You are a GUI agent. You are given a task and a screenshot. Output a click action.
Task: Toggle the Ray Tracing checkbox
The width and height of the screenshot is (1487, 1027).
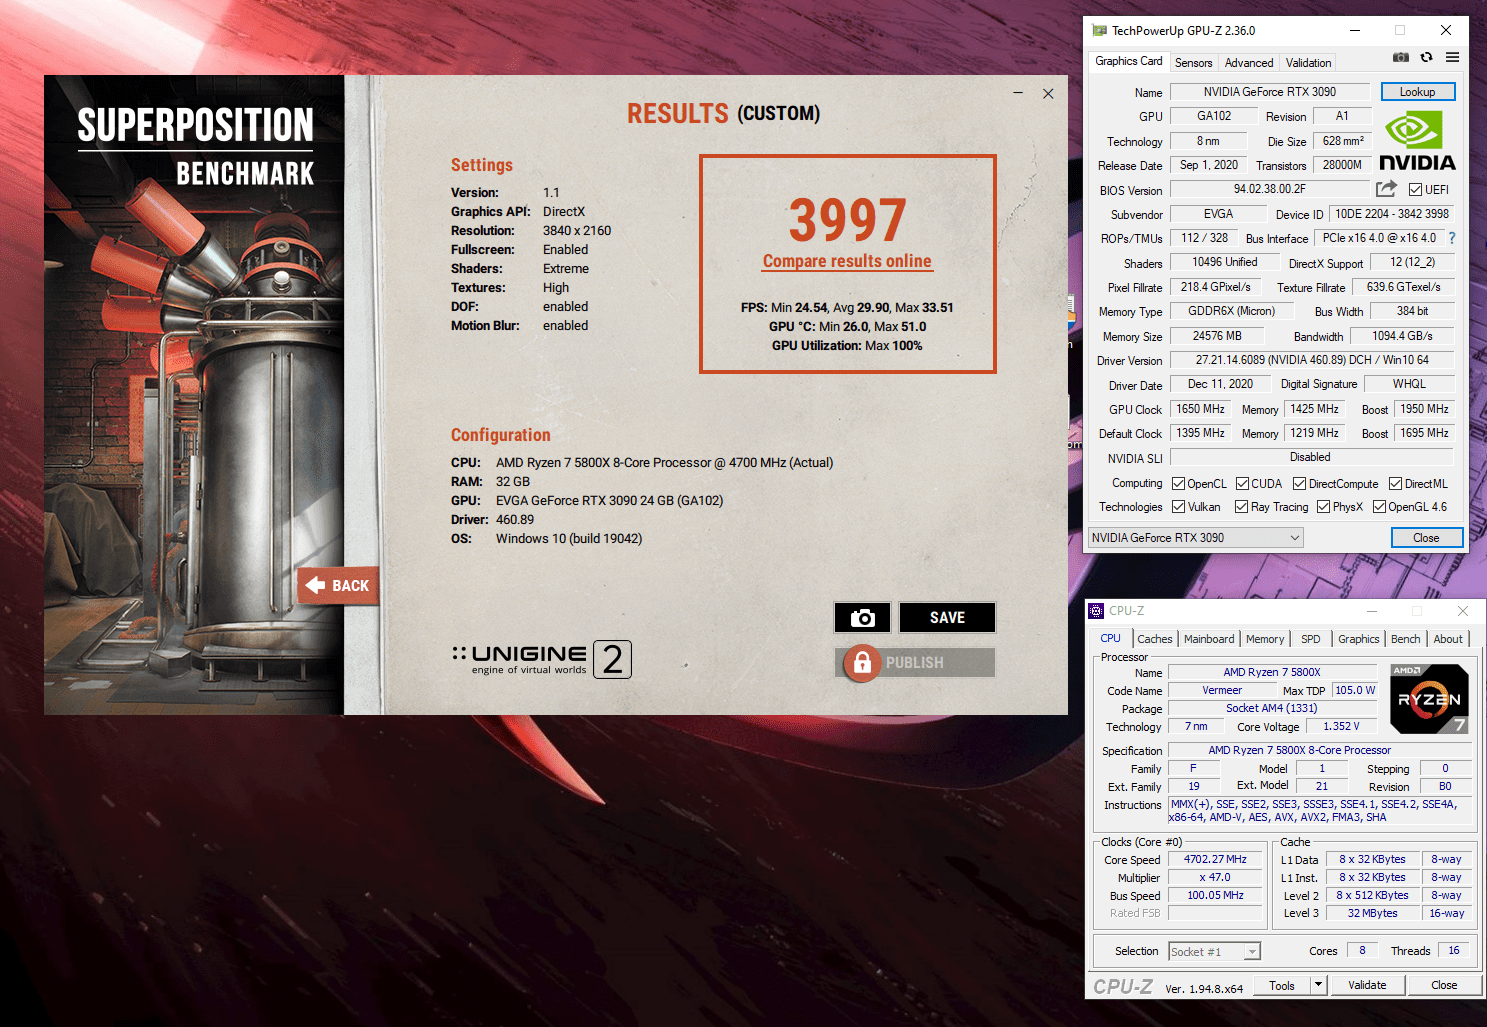point(1241,507)
